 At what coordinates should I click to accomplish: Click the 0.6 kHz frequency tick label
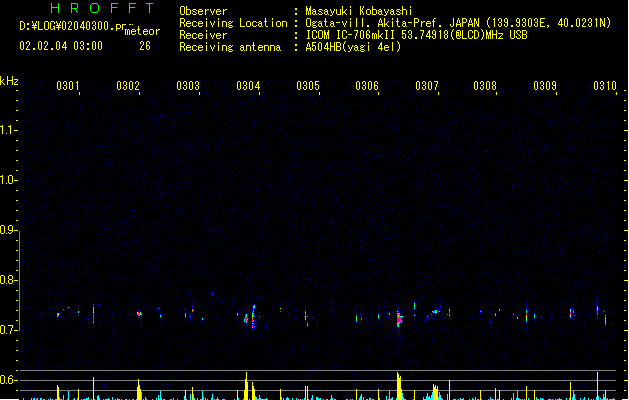tap(8, 380)
